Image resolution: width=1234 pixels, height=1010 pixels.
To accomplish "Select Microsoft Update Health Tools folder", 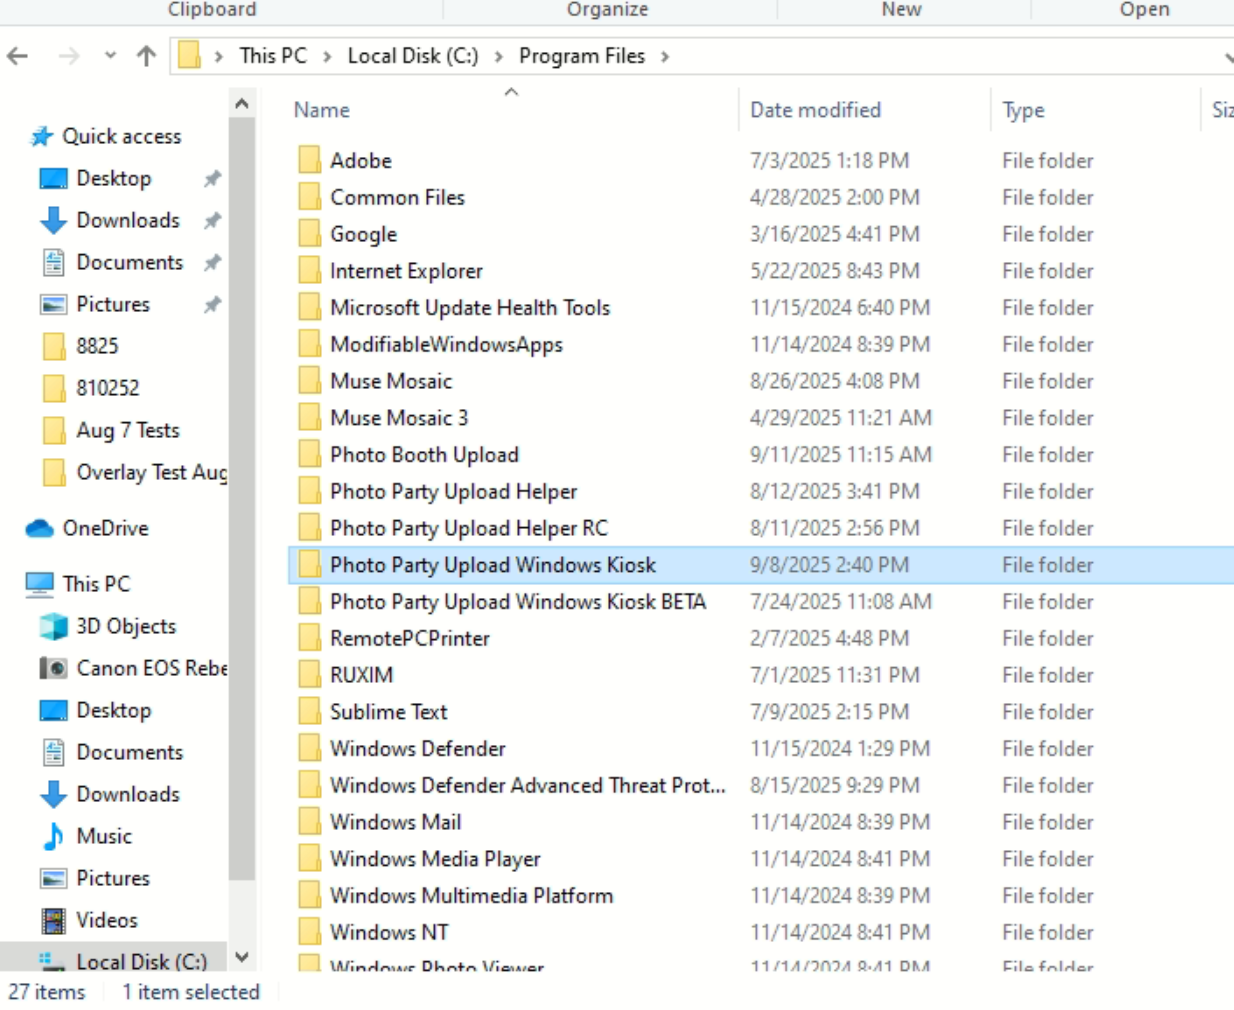I will tap(470, 308).
